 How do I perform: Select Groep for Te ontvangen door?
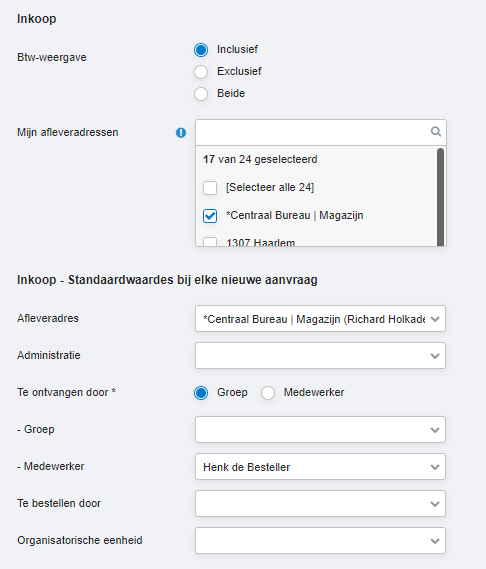point(201,393)
